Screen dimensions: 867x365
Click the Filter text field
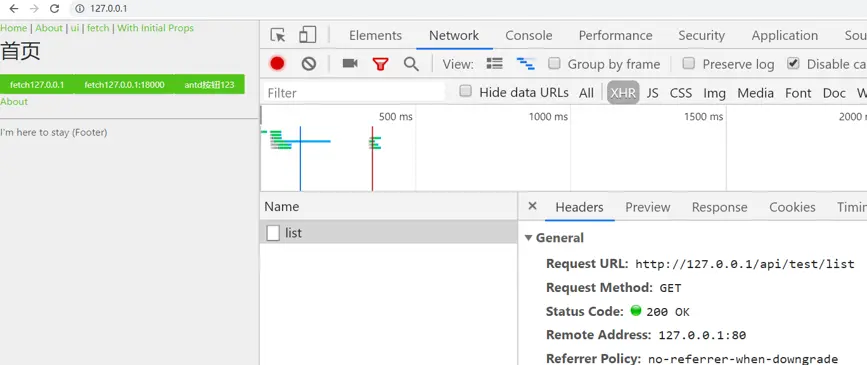pos(354,93)
